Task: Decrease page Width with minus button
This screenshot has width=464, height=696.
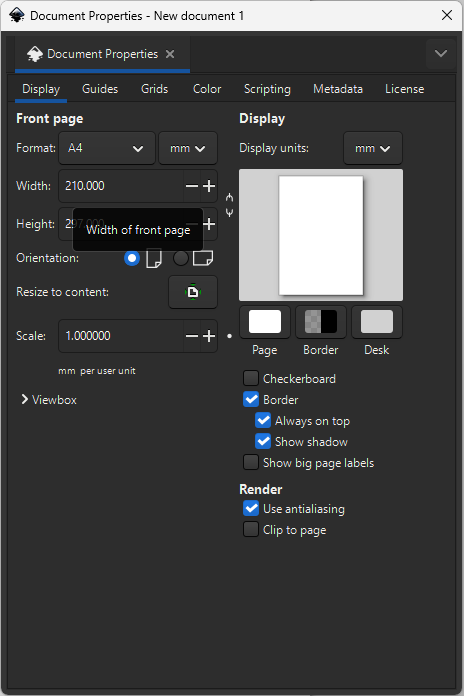Action: (192, 186)
